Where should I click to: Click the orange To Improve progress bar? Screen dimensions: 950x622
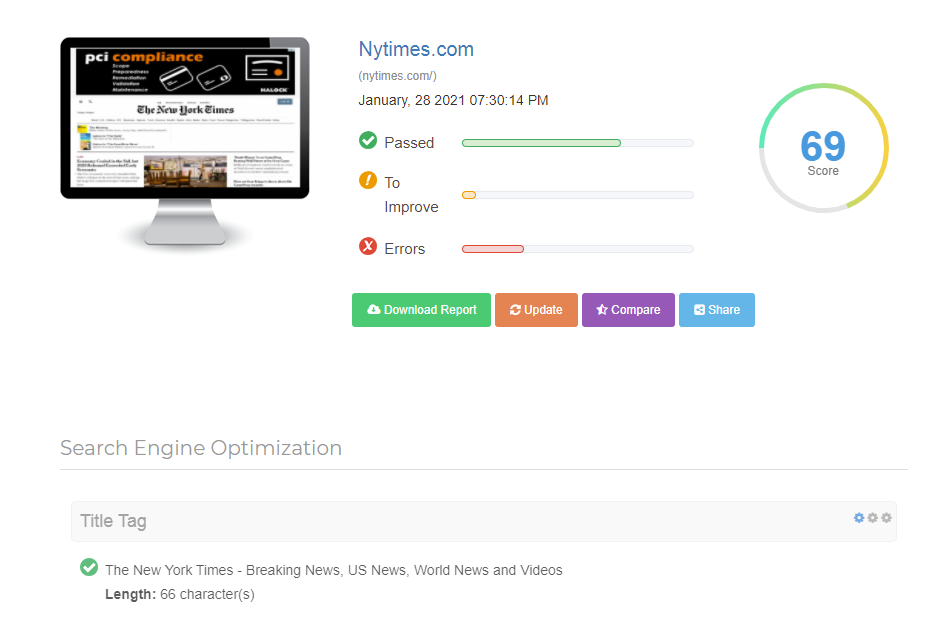pos(577,195)
